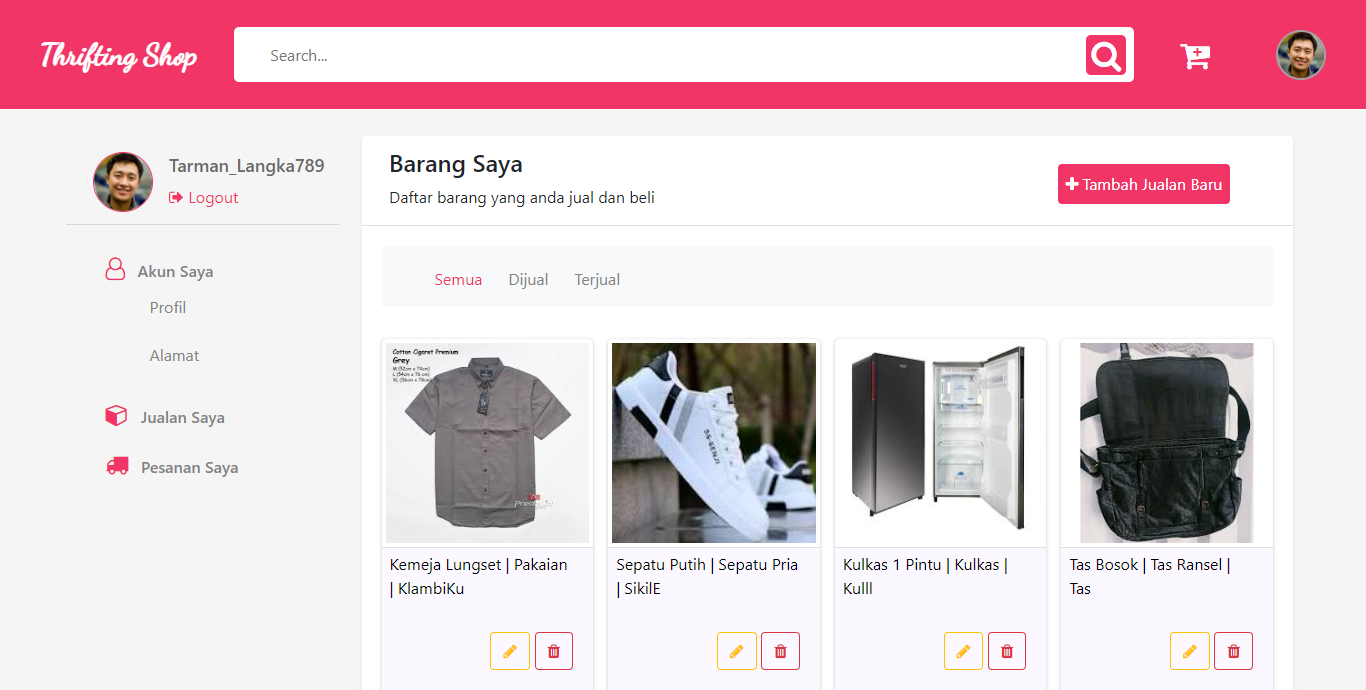Delete the Tas Bosok listing

pyautogui.click(x=1233, y=651)
